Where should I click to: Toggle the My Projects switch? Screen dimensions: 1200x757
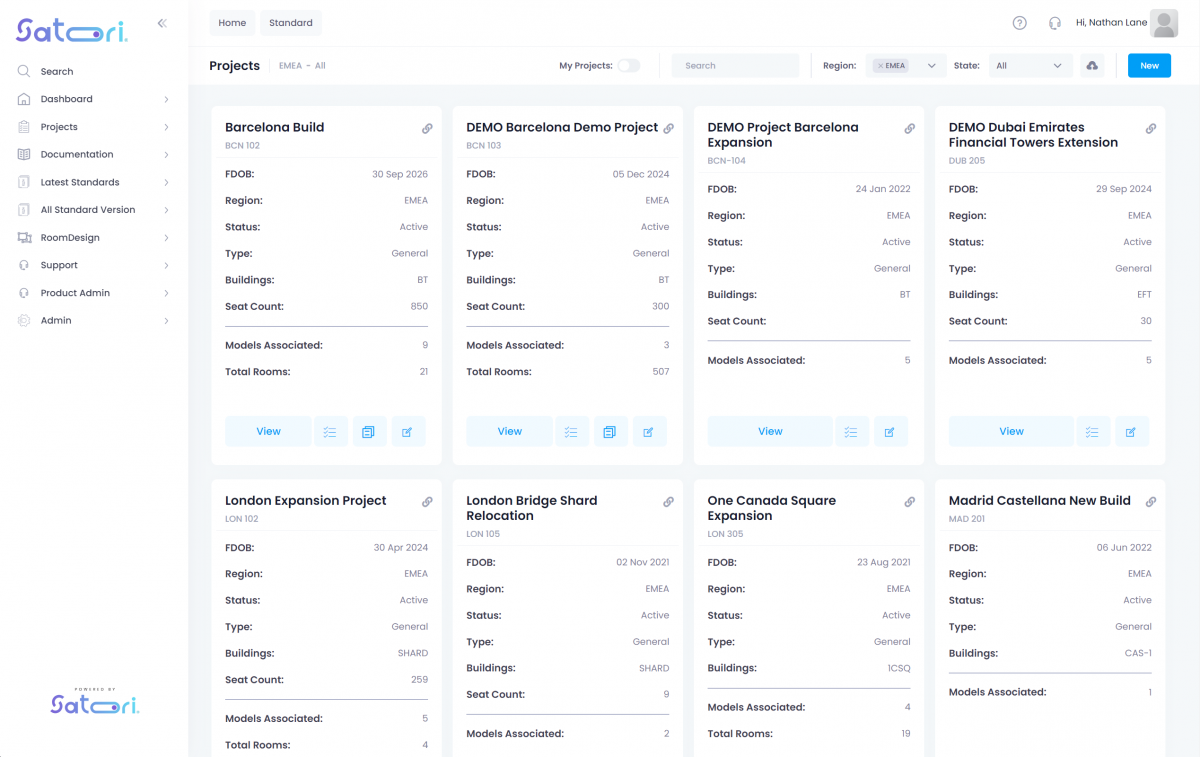pyautogui.click(x=628, y=66)
